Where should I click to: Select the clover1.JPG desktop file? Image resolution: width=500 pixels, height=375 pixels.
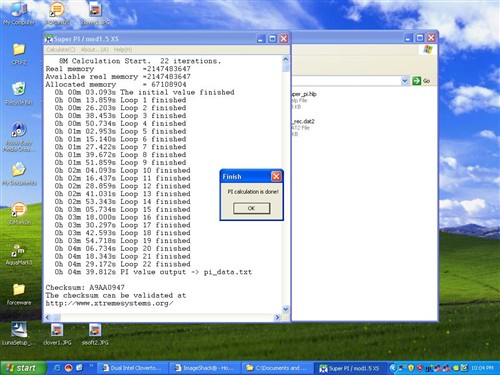click(x=57, y=334)
